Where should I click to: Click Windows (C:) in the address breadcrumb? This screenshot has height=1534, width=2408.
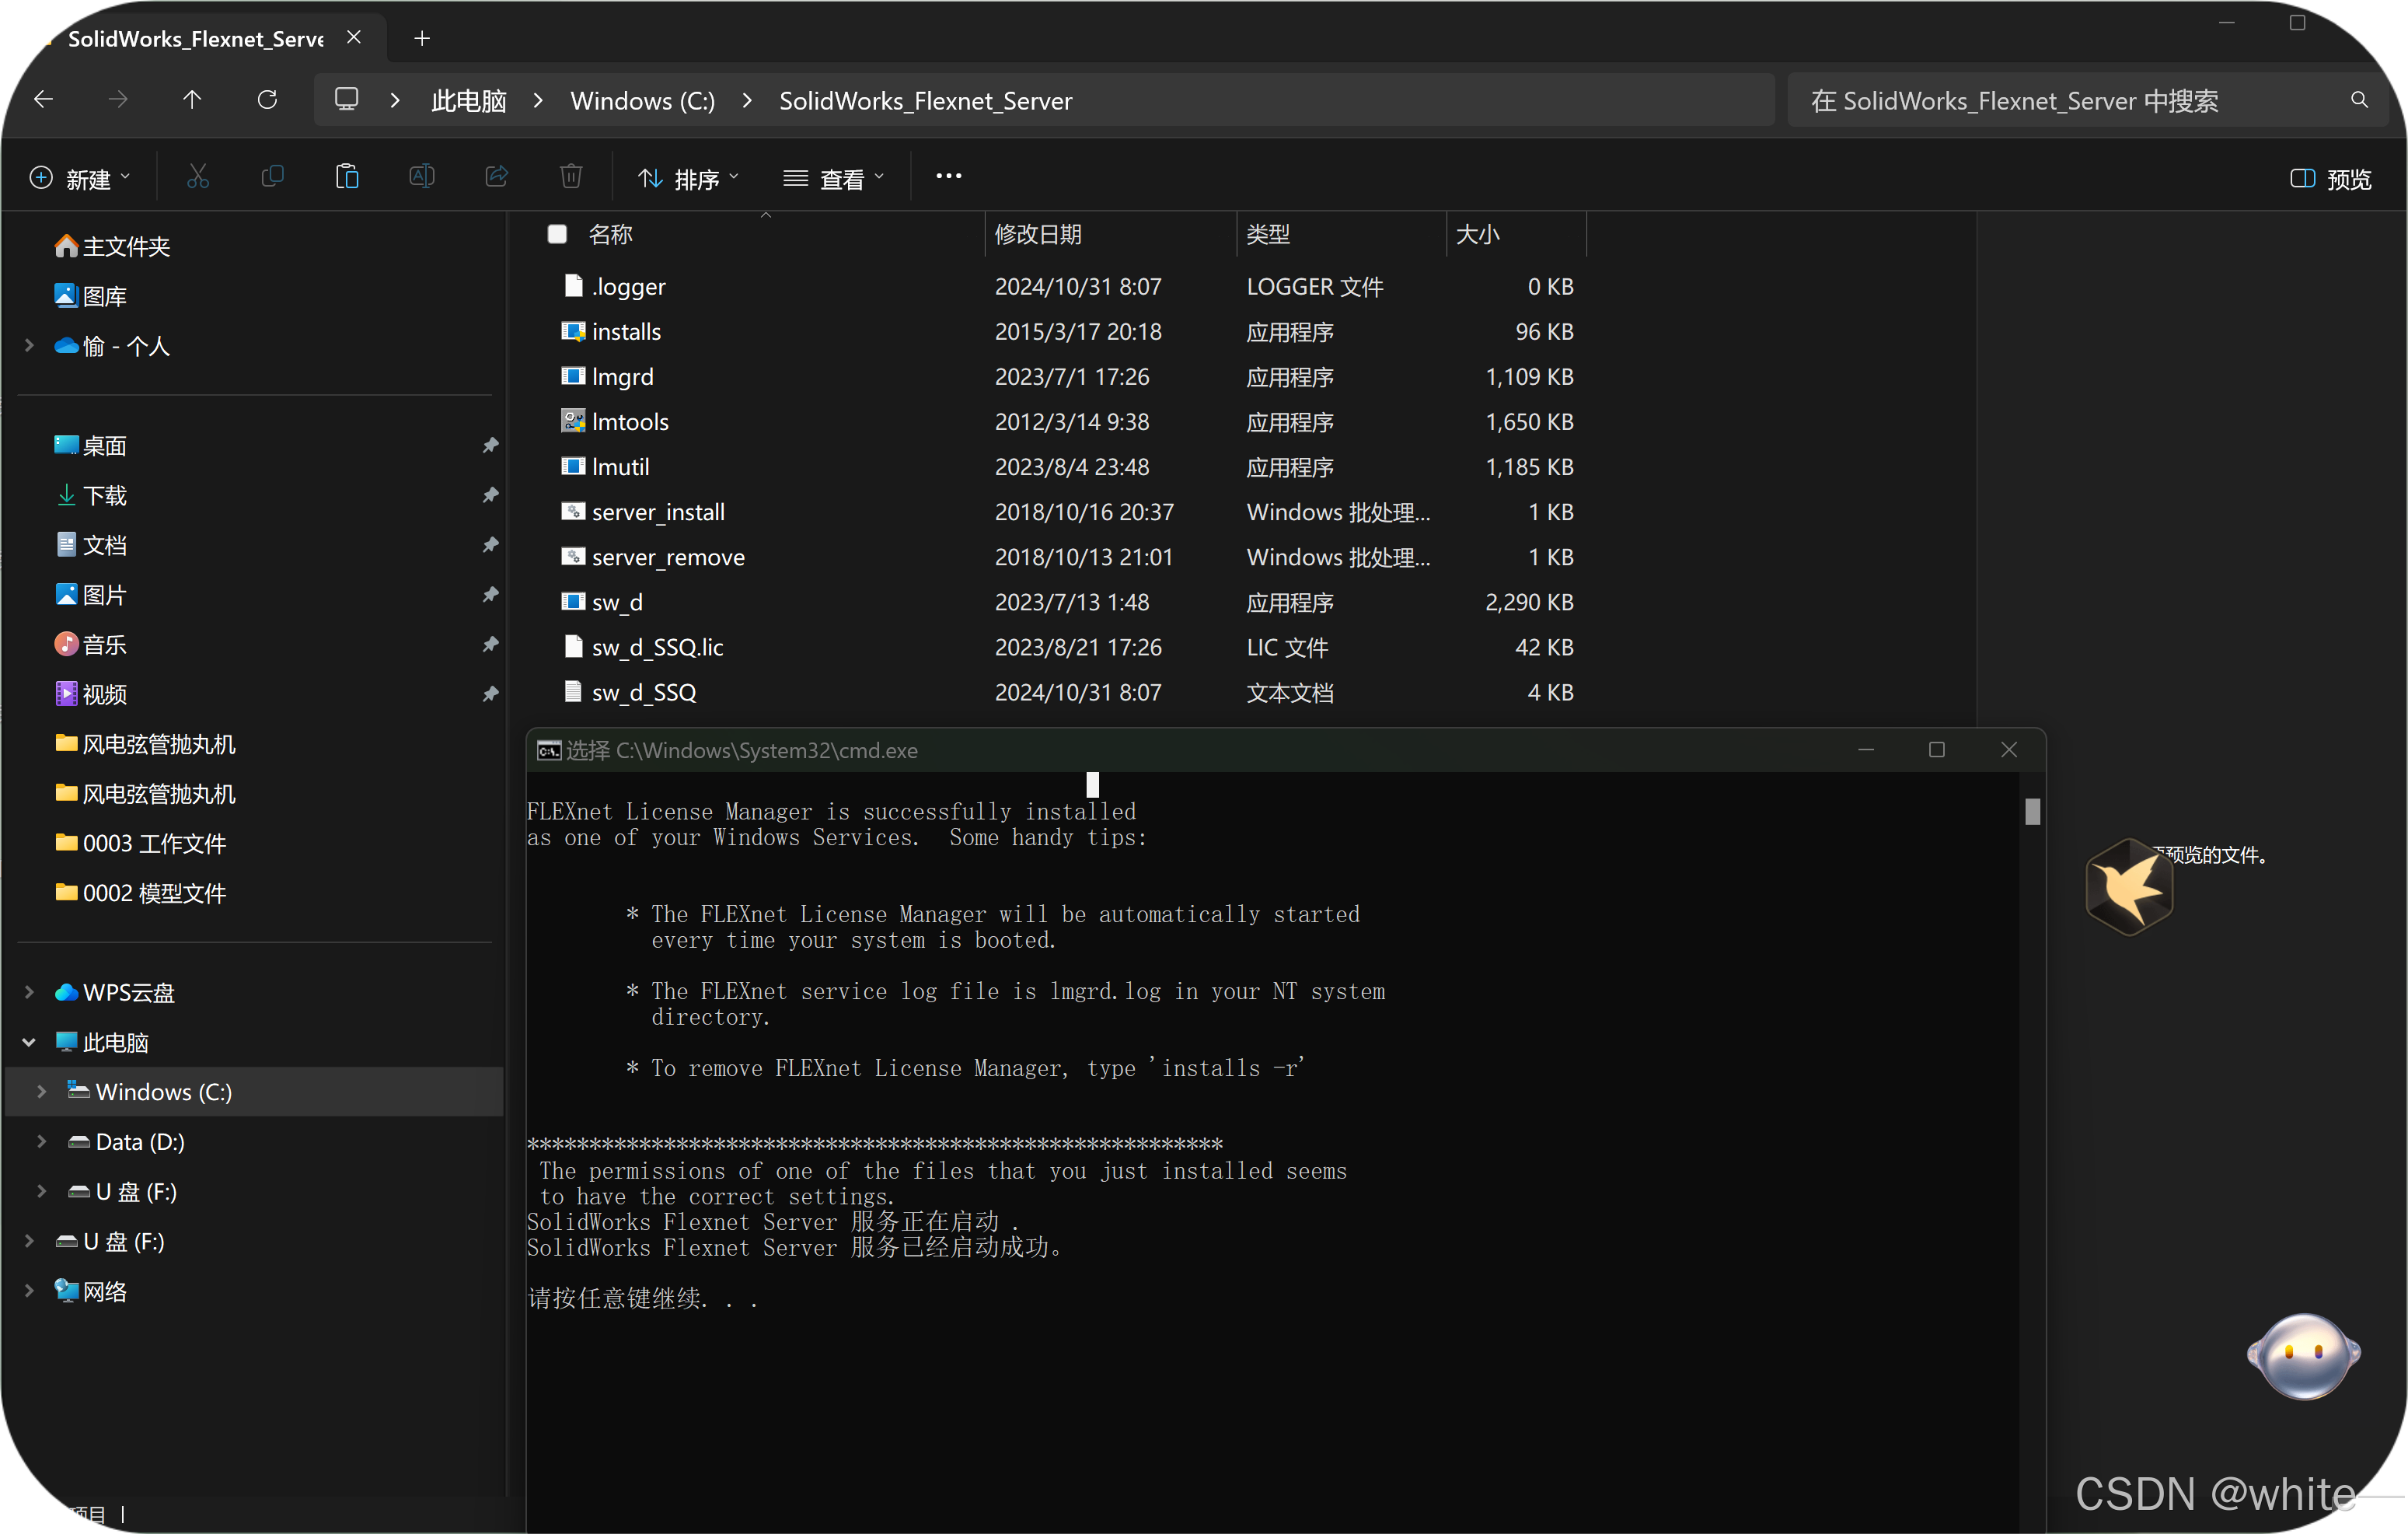(x=642, y=101)
